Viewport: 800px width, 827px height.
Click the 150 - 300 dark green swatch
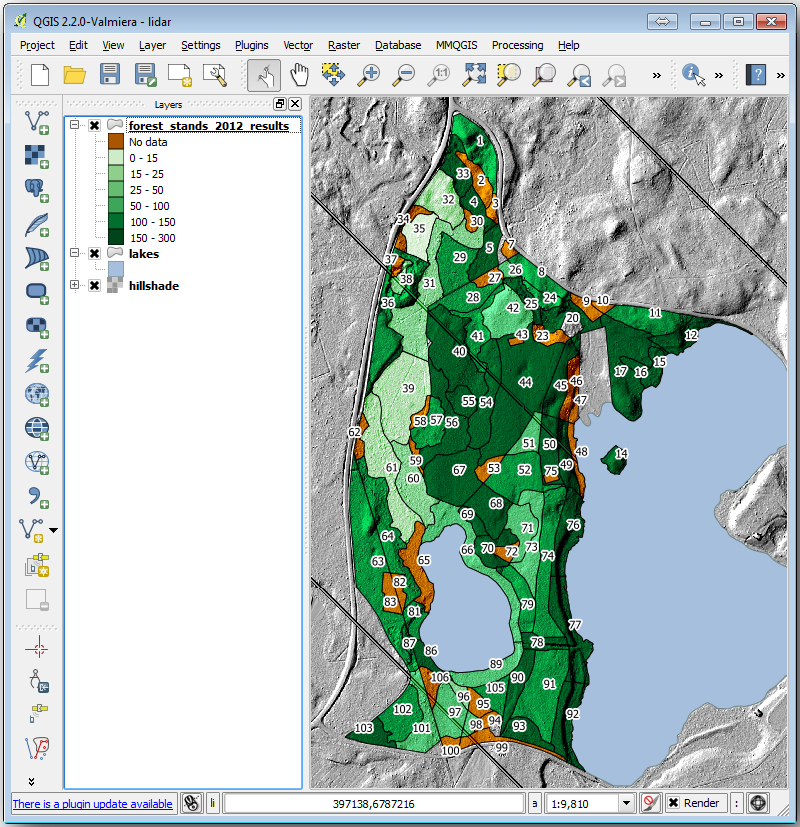[115, 238]
